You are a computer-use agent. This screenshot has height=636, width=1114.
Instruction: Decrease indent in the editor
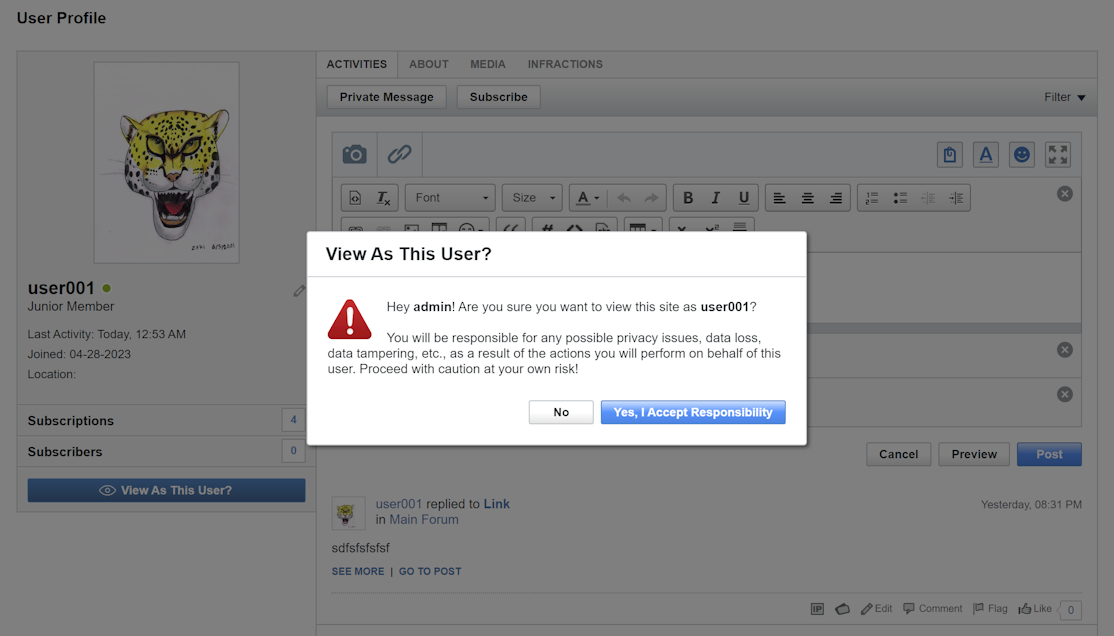tap(928, 198)
